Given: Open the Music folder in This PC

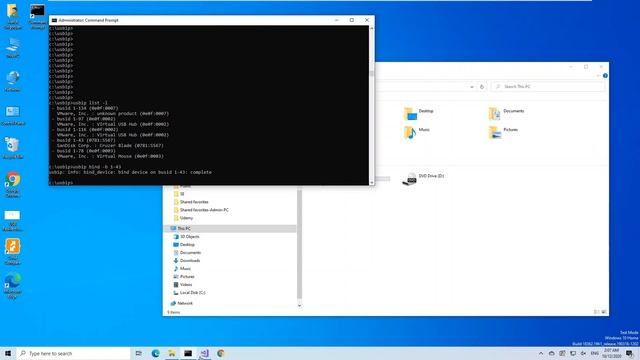Looking at the screenshot, I should (x=416, y=132).
